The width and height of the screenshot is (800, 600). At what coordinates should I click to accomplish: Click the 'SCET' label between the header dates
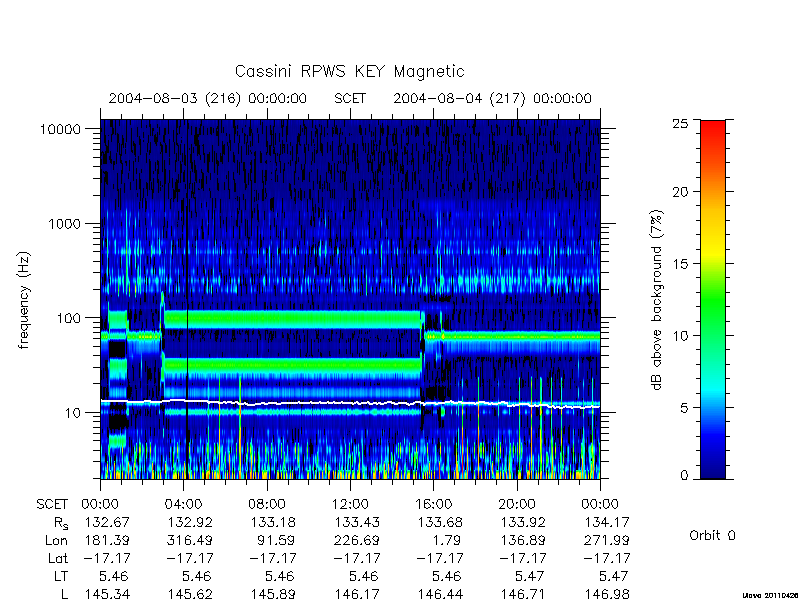350,98
